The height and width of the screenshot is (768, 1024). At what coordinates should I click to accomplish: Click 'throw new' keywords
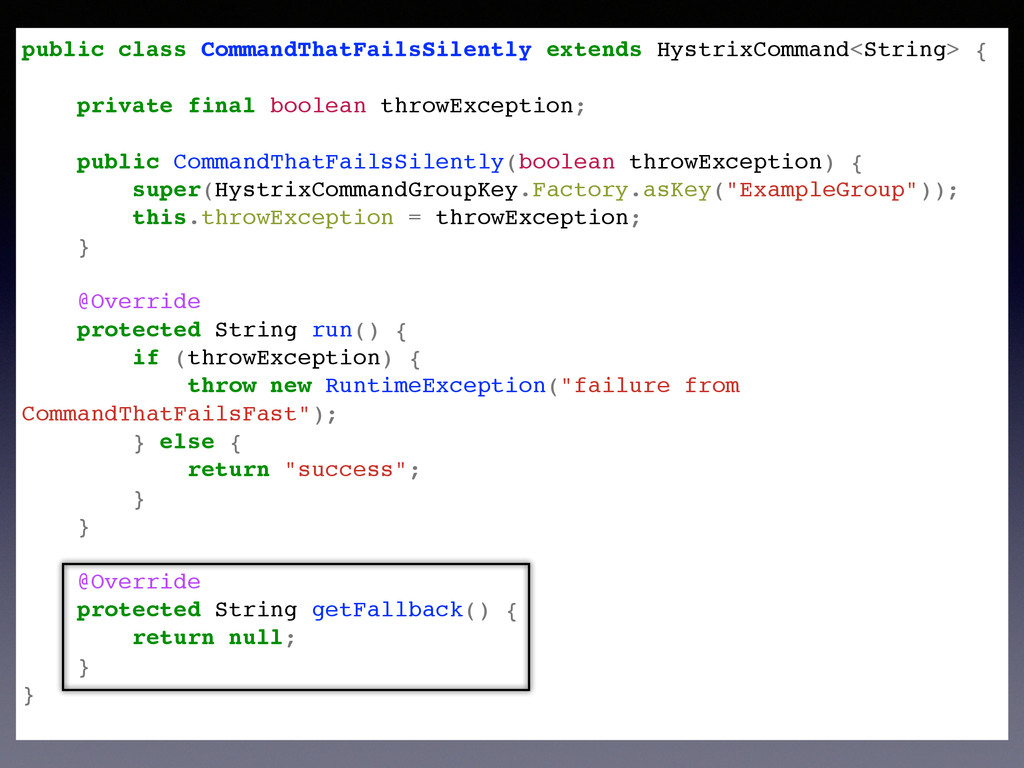pos(249,386)
